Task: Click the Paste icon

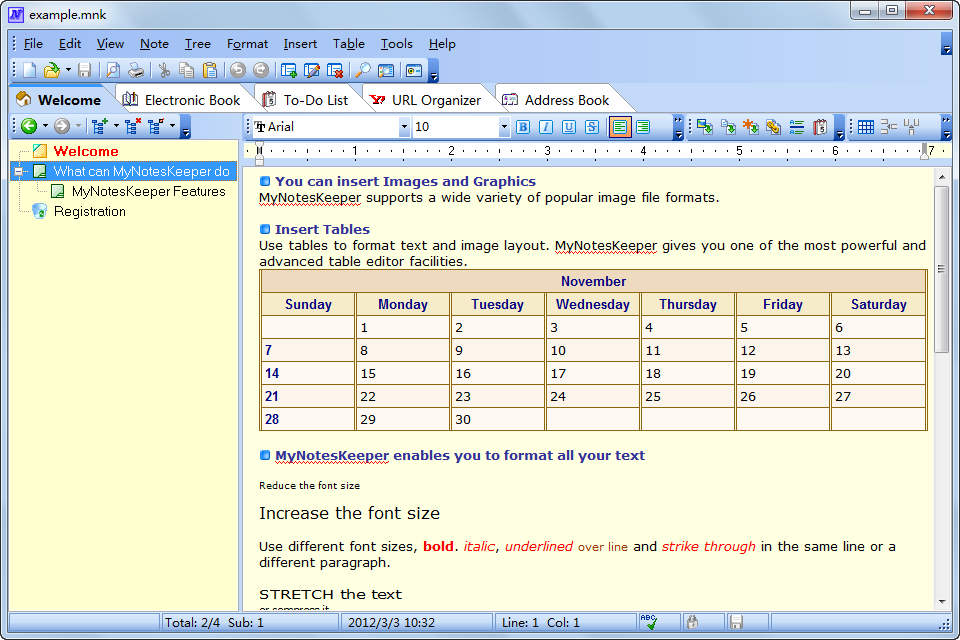Action: coord(210,70)
